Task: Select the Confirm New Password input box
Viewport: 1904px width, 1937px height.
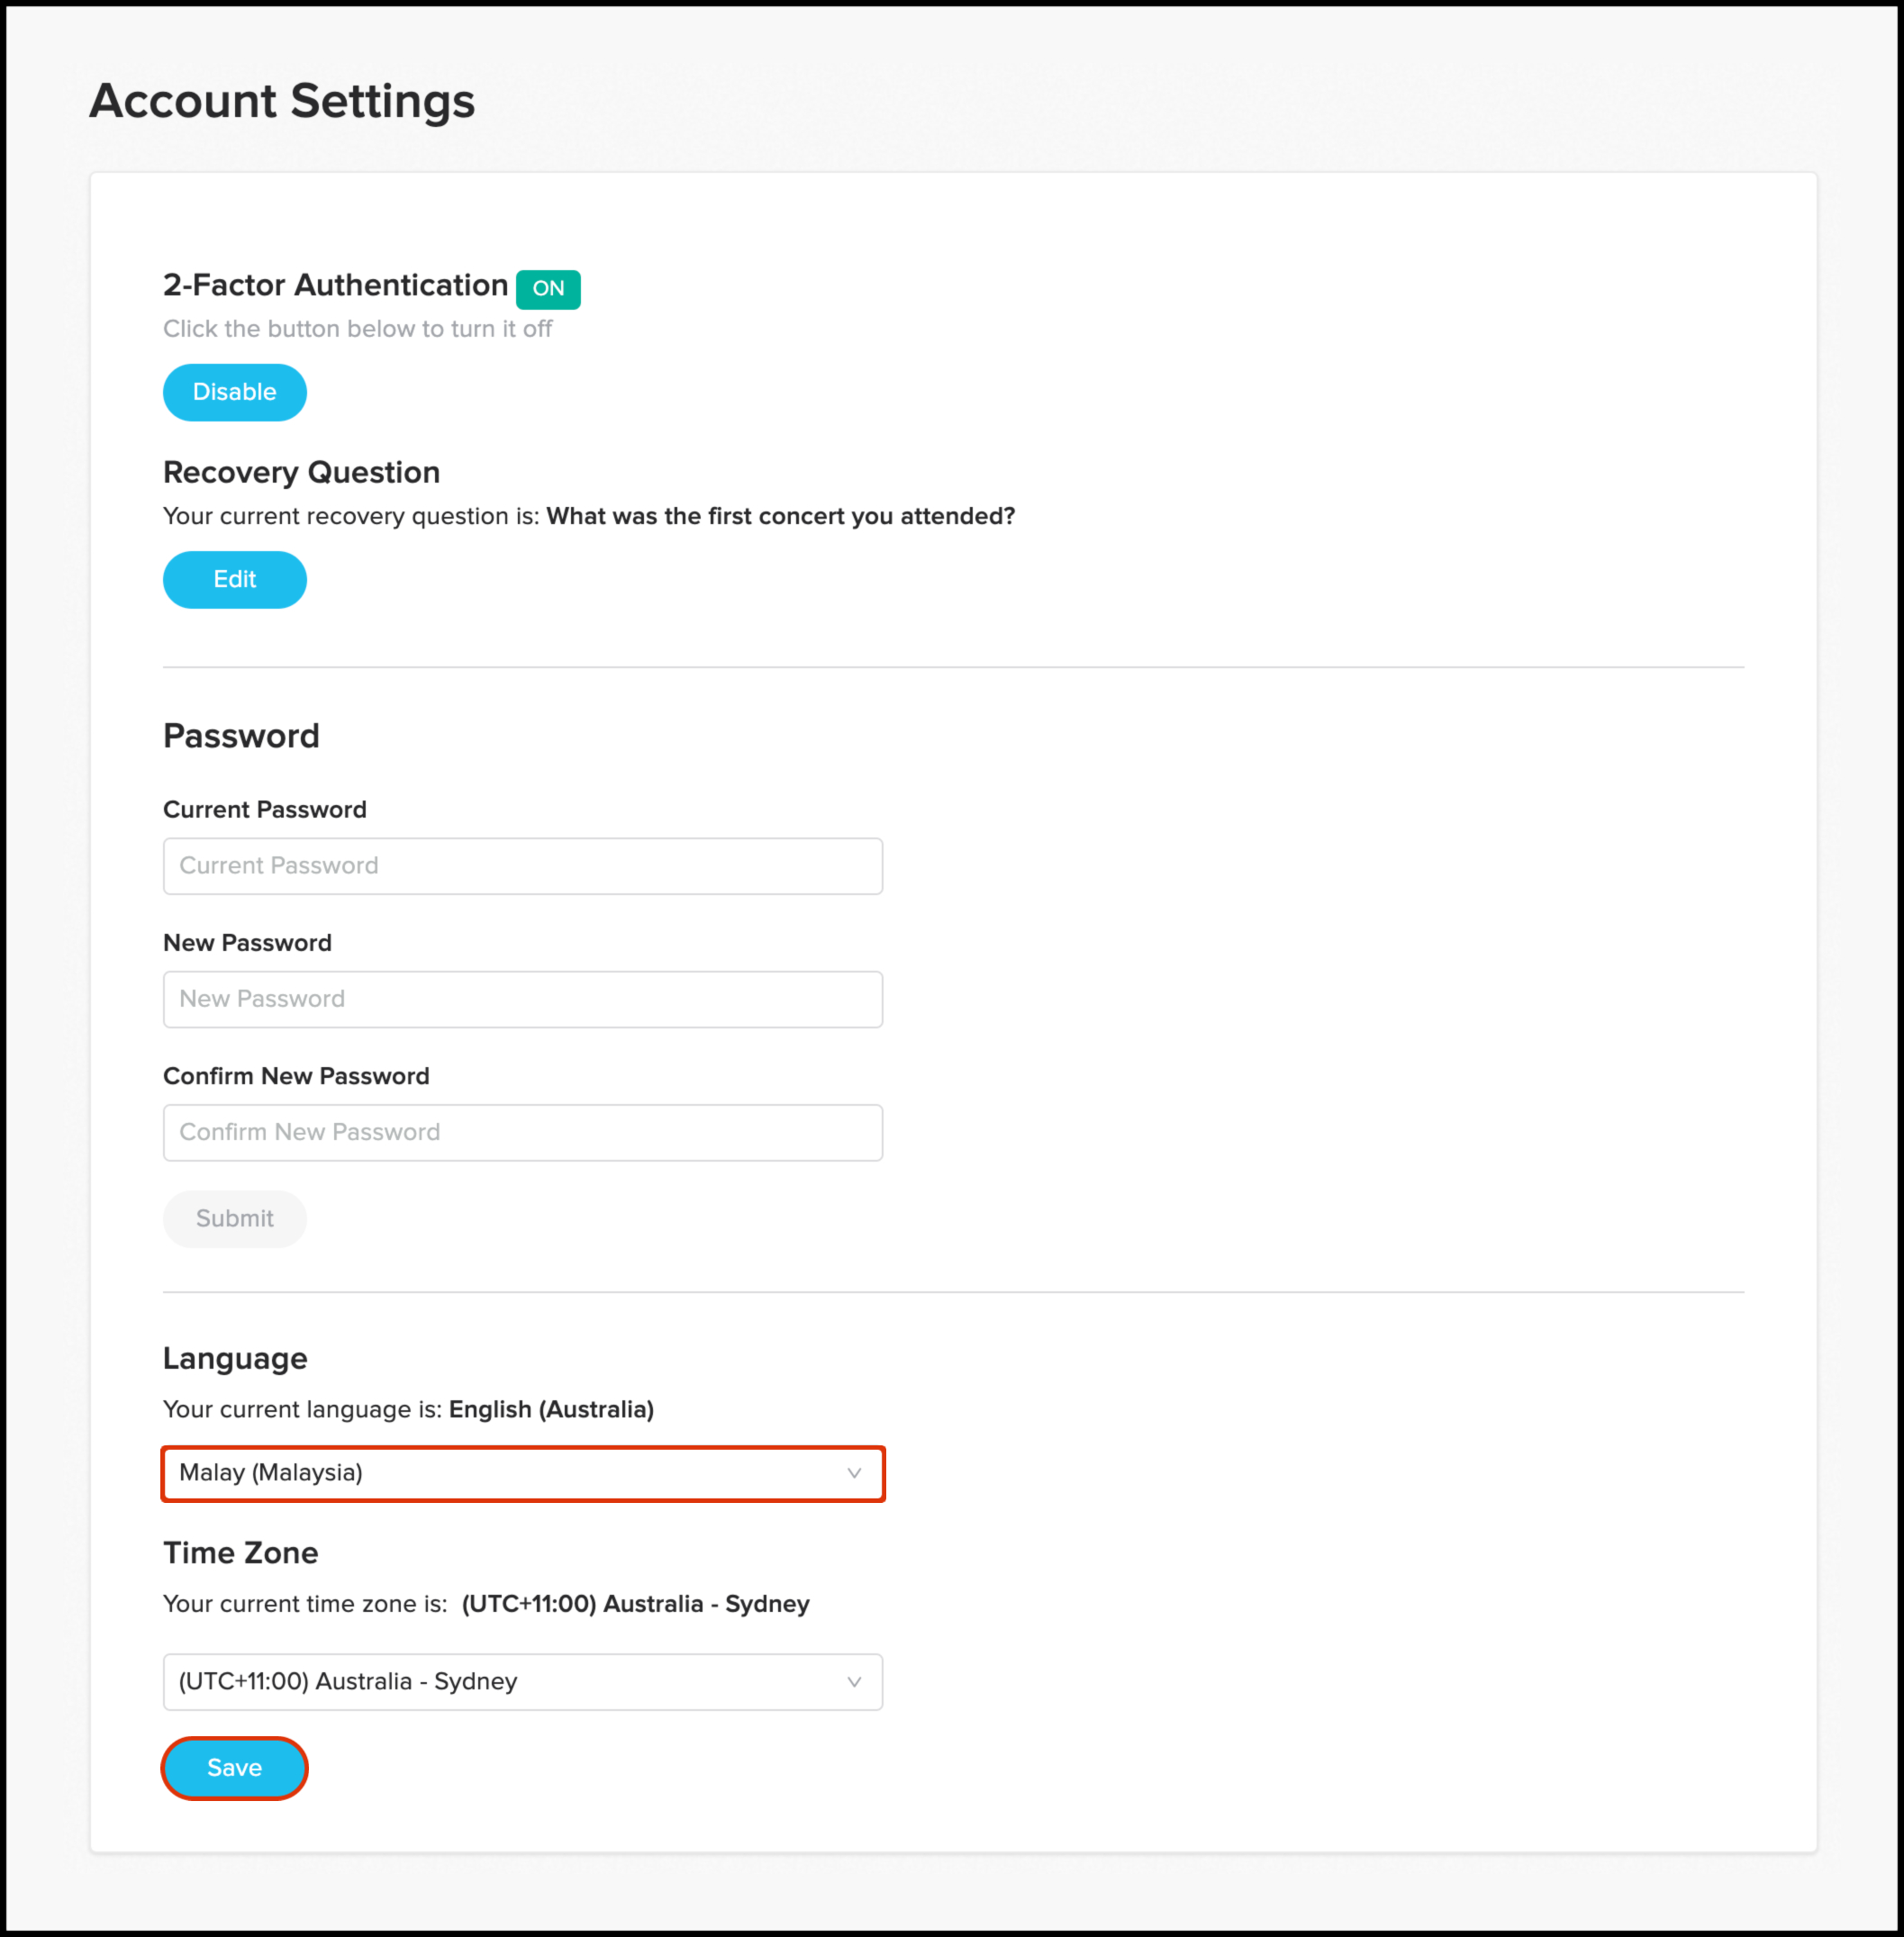Action: (x=522, y=1132)
